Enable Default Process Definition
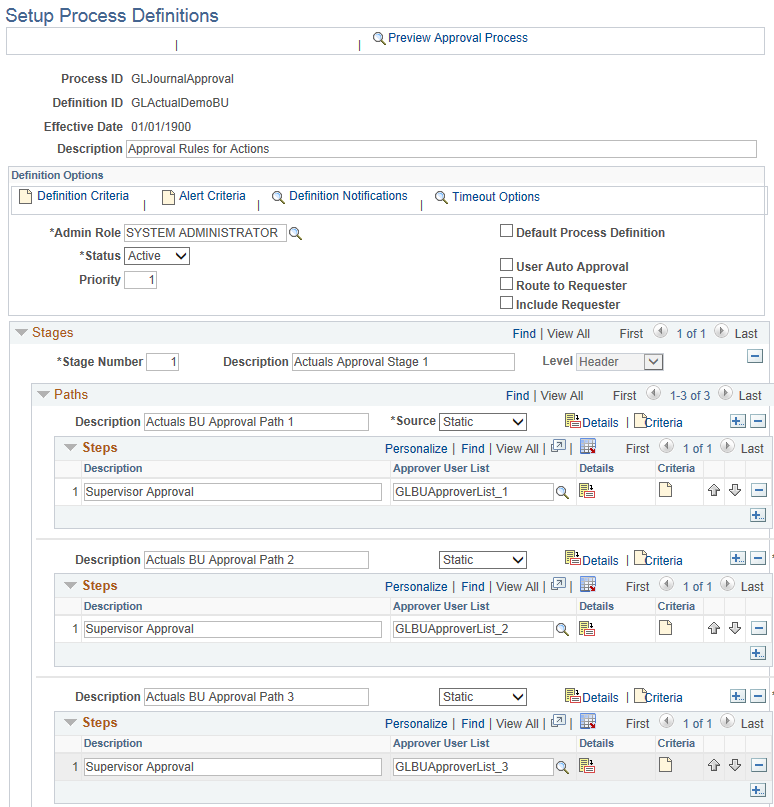 tap(507, 231)
